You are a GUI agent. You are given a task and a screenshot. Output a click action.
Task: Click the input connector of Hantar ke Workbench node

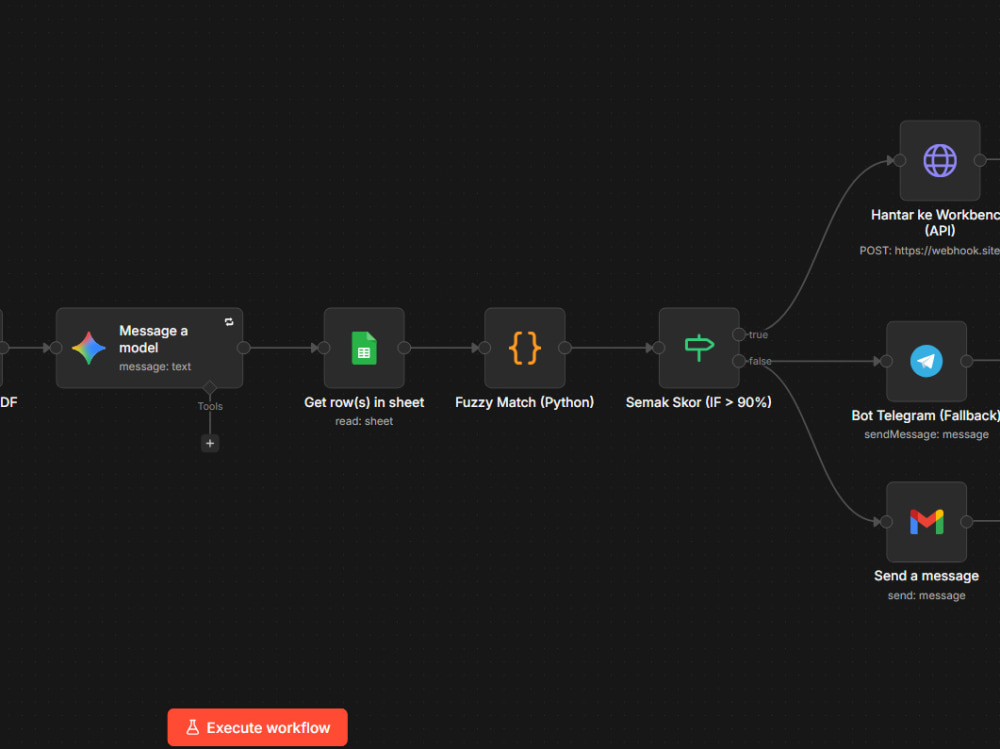pos(900,161)
